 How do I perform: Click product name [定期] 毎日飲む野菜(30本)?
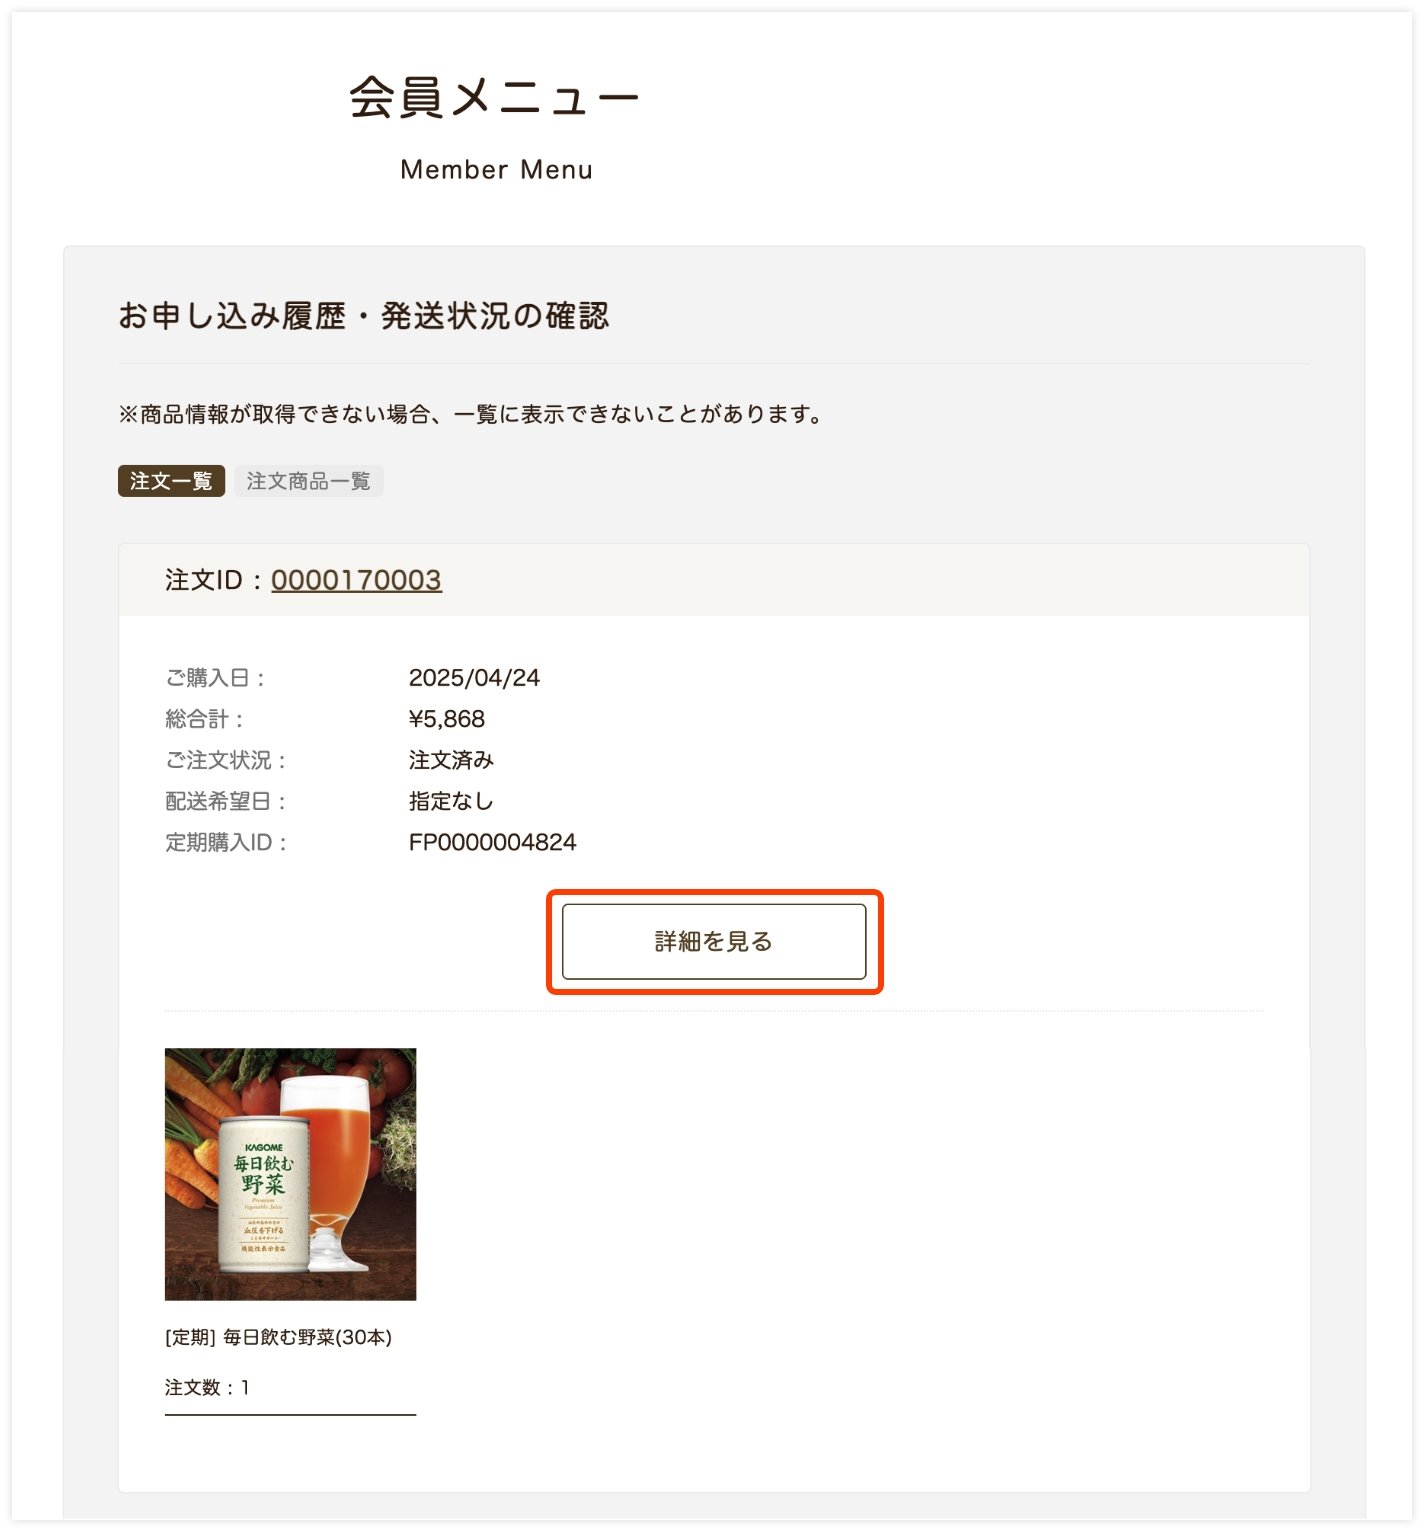click(x=278, y=1337)
